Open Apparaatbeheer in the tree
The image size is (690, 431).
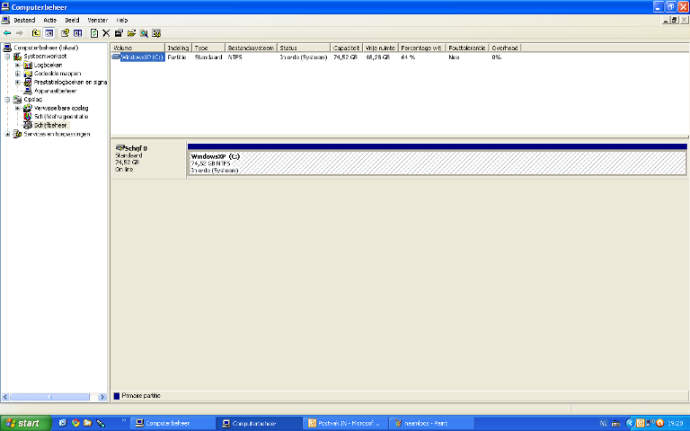click(x=55, y=91)
